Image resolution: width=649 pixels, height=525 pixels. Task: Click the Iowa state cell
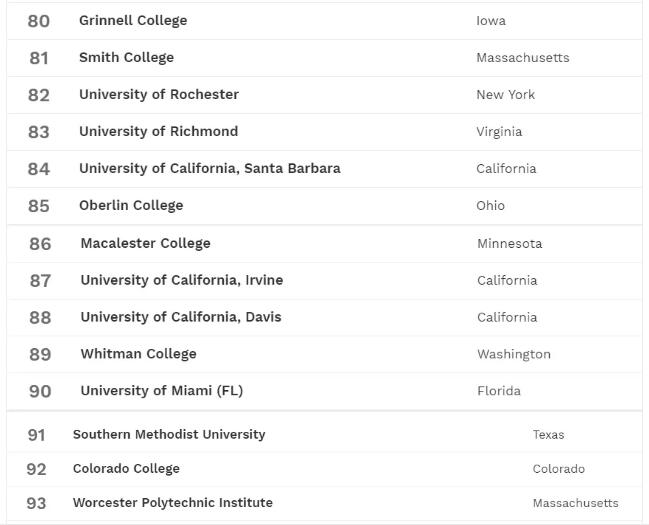[x=491, y=20]
